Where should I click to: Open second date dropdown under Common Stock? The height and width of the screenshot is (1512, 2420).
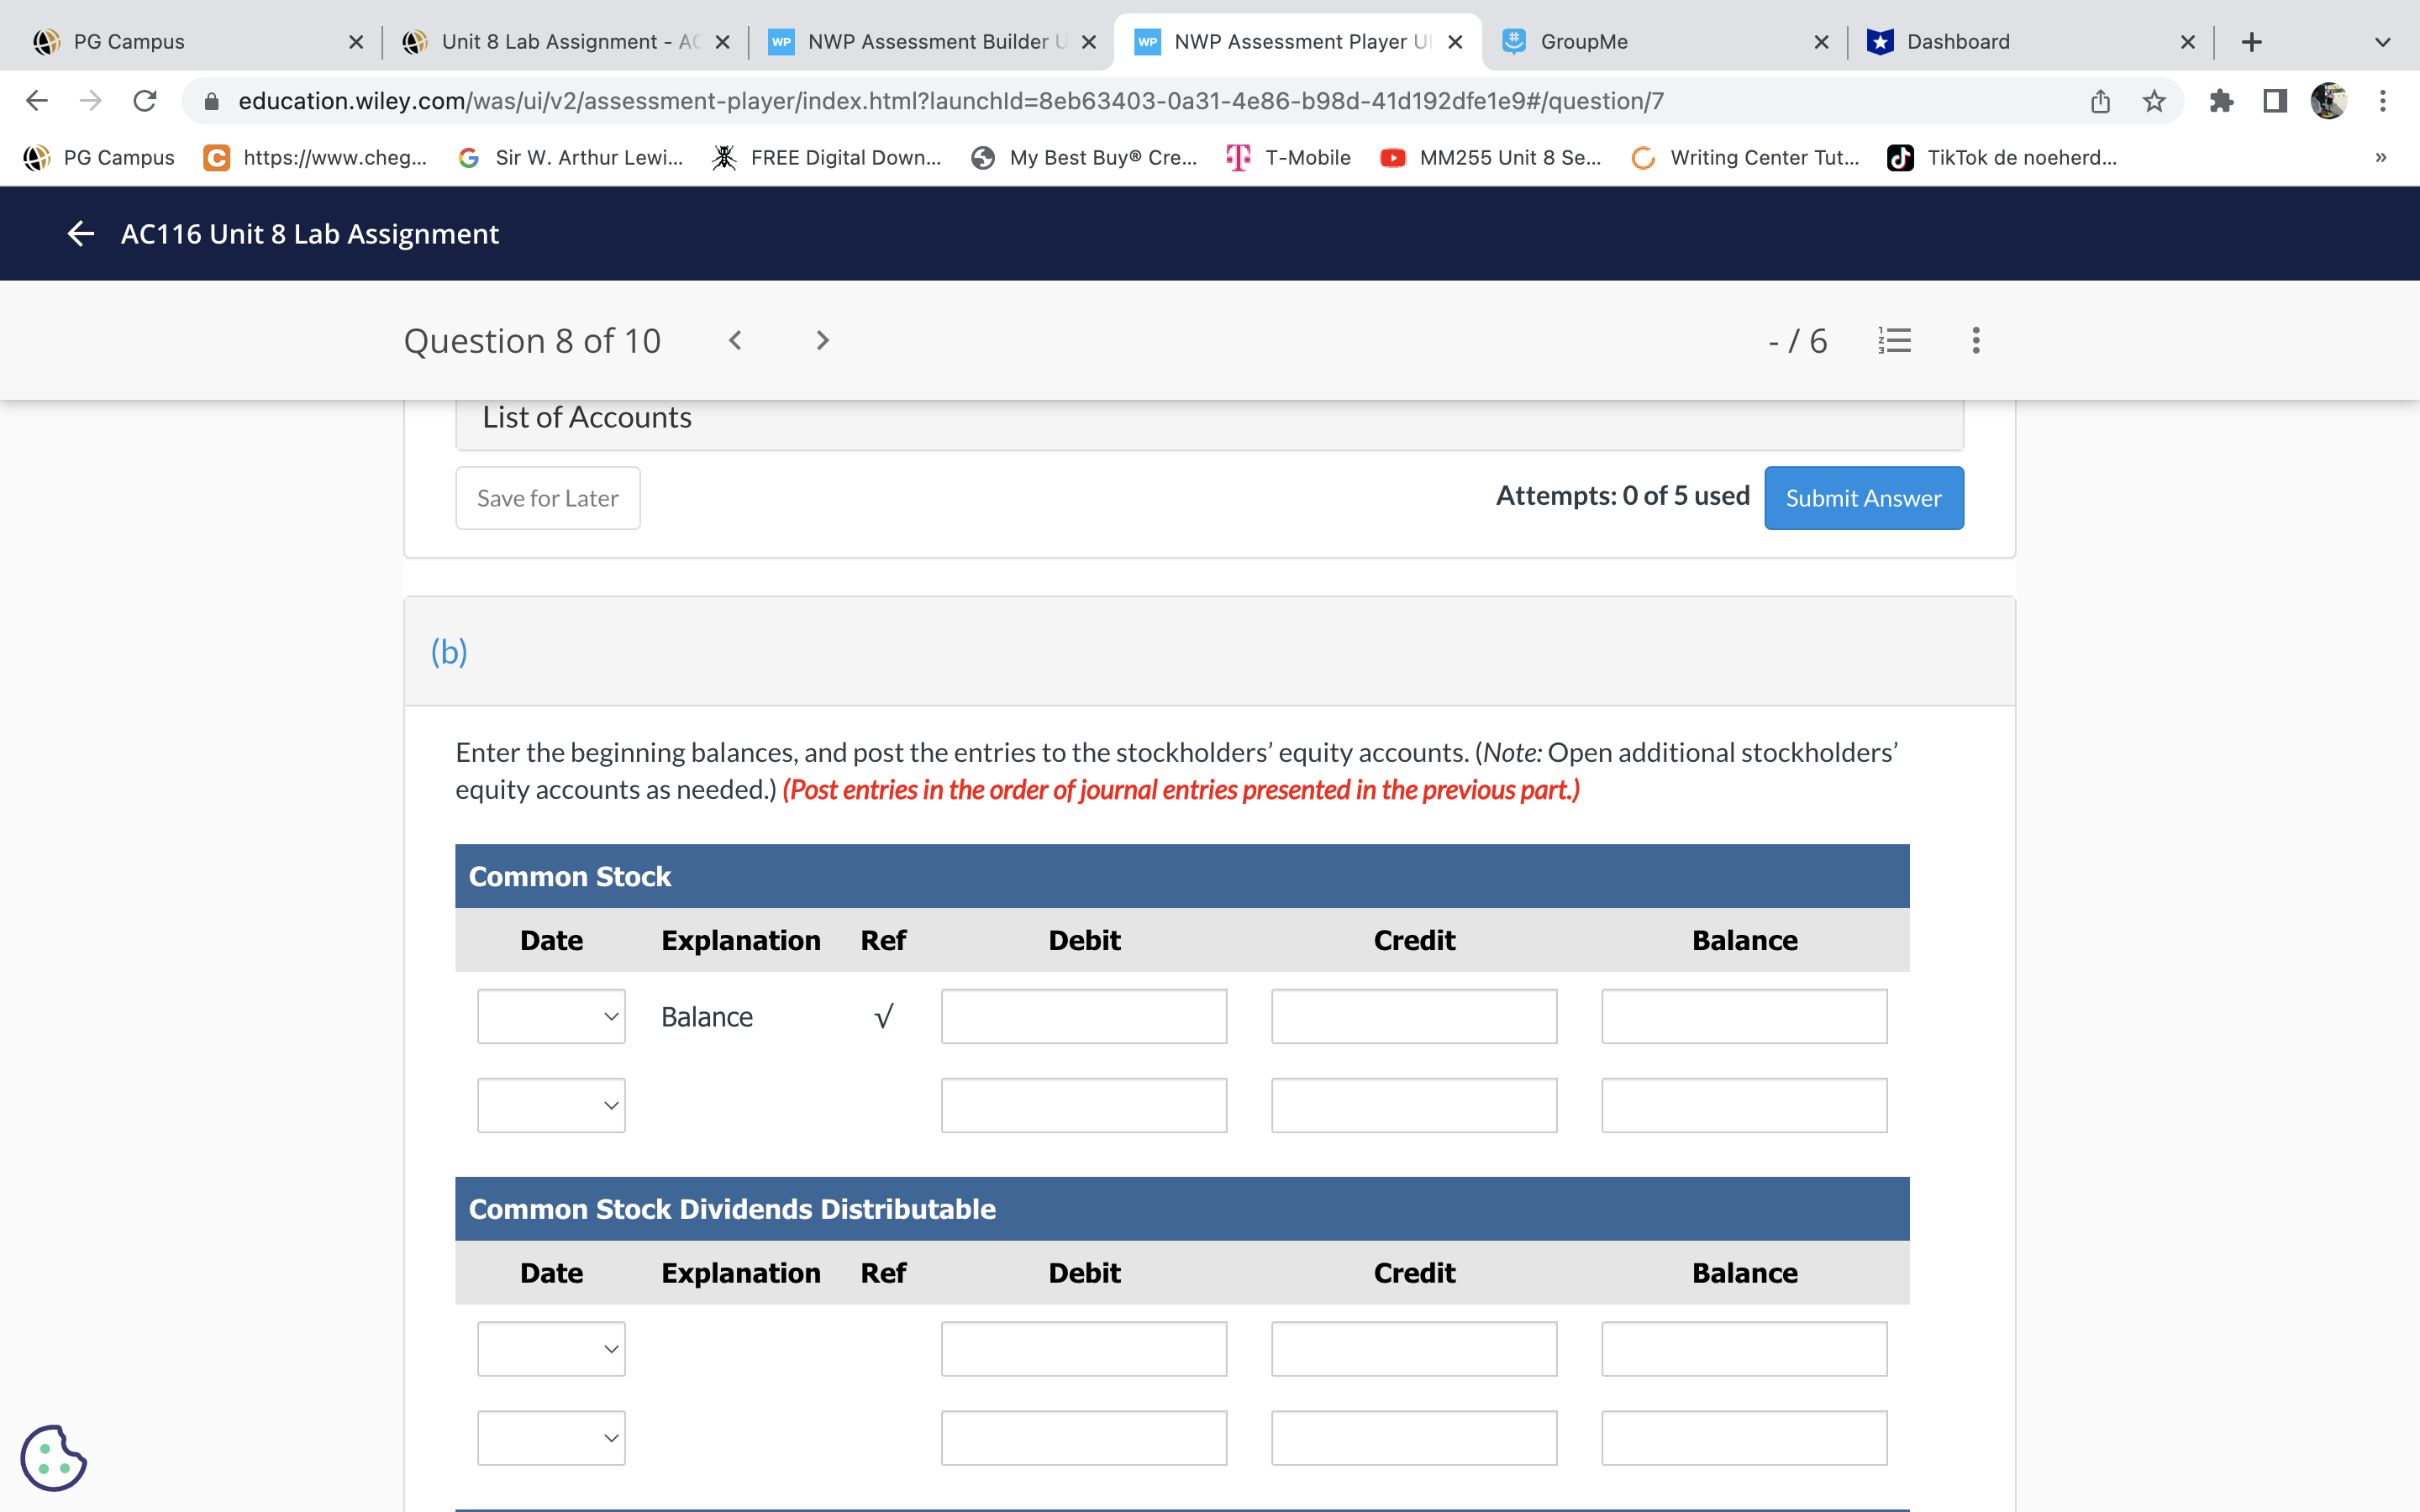pyautogui.click(x=551, y=1105)
